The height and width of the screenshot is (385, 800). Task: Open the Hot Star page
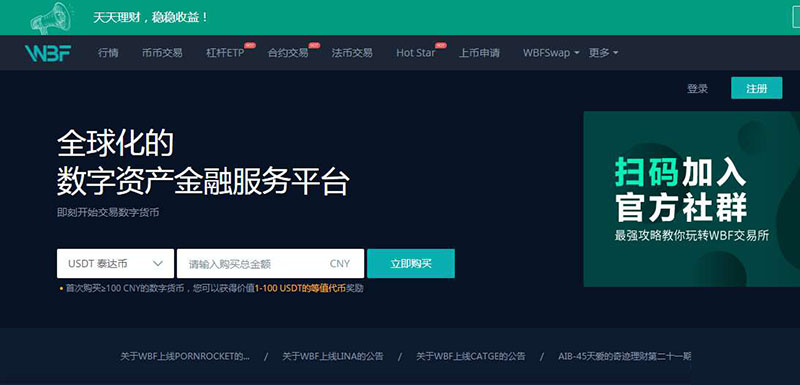416,53
